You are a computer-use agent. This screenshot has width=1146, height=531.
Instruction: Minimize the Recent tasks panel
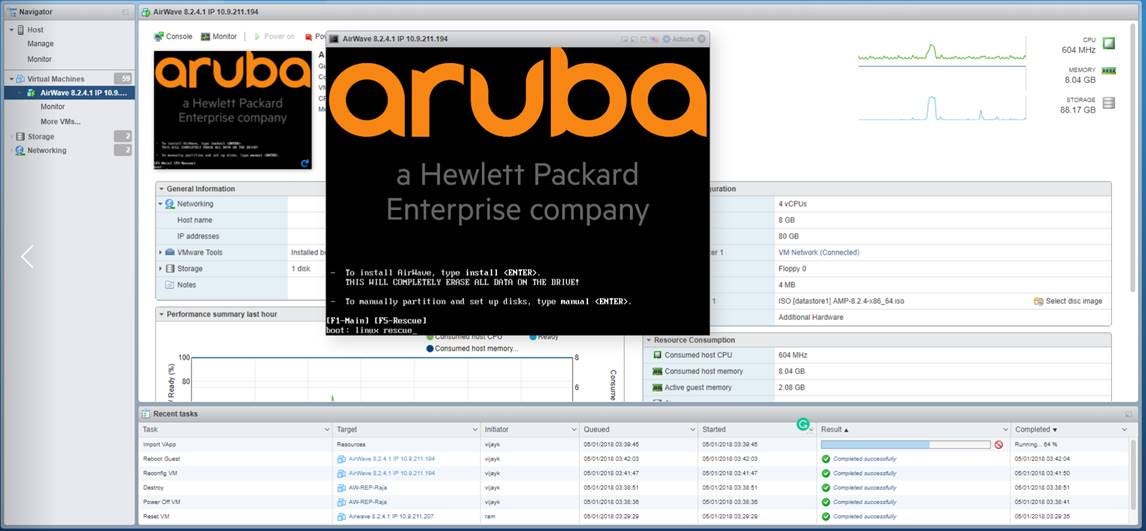pyautogui.click(x=1129, y=414)
